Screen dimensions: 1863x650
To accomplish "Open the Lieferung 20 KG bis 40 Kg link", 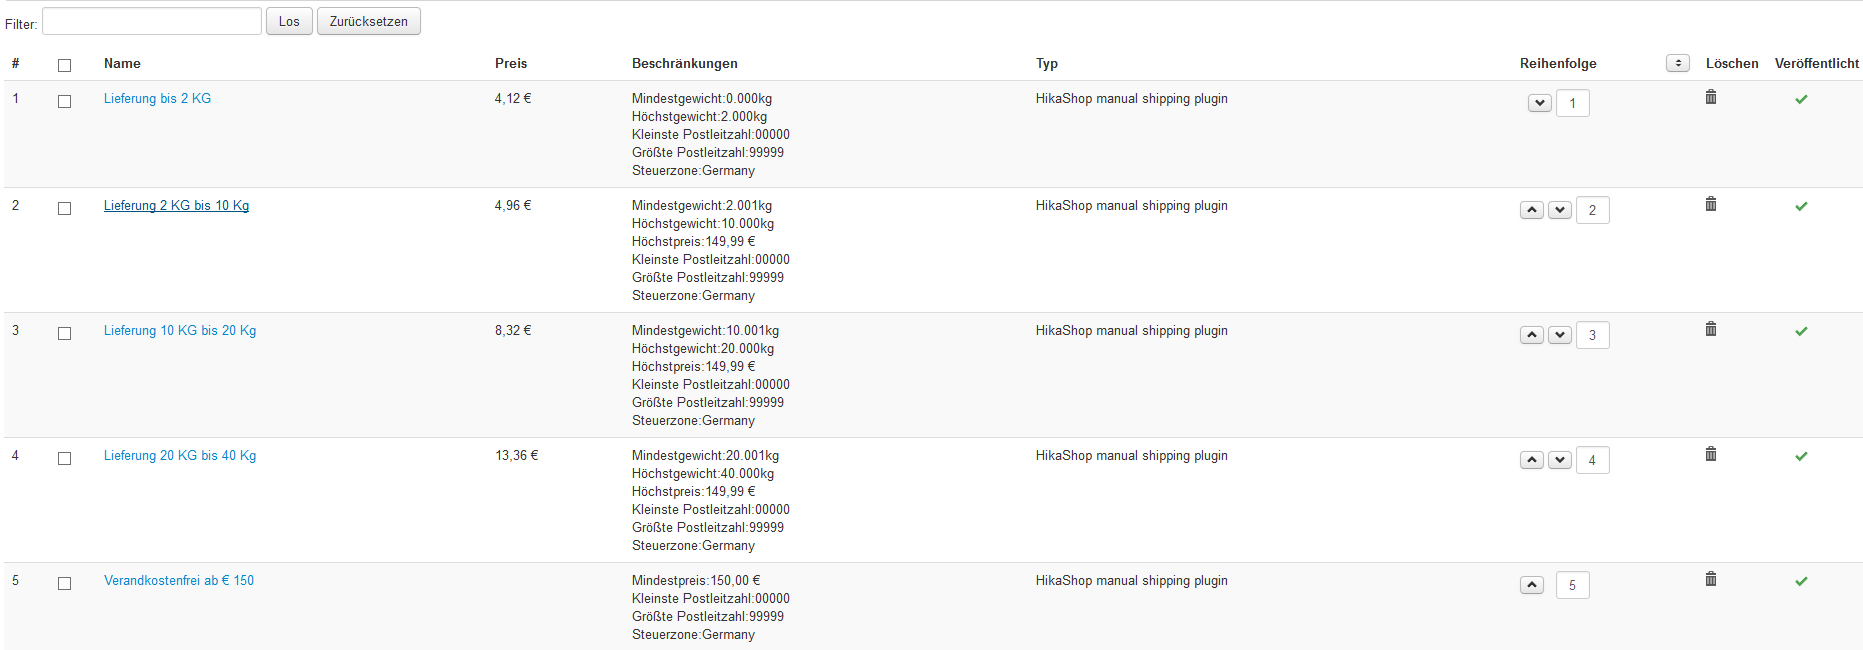I will 180,456.
